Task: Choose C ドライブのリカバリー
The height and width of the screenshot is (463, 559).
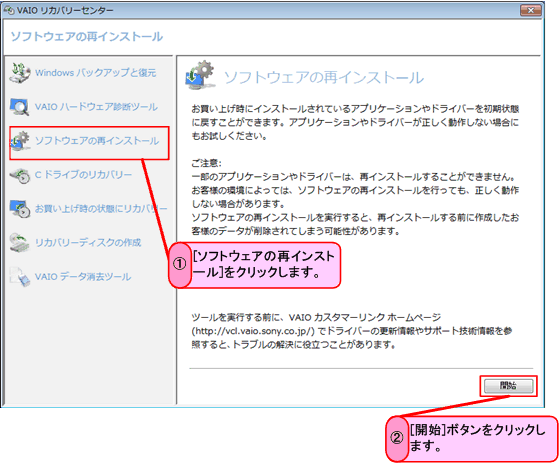Action: 83,175
